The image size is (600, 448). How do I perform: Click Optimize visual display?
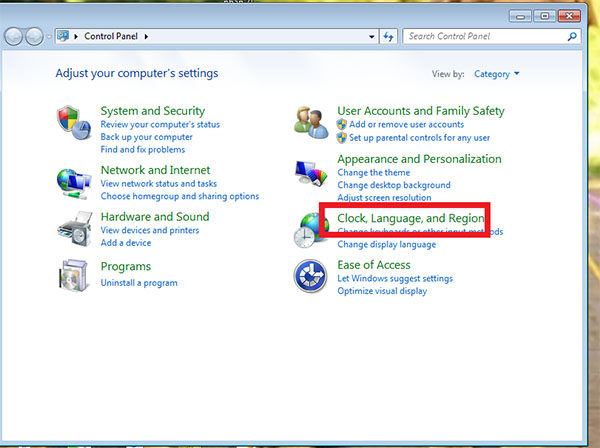pos(382,291)
